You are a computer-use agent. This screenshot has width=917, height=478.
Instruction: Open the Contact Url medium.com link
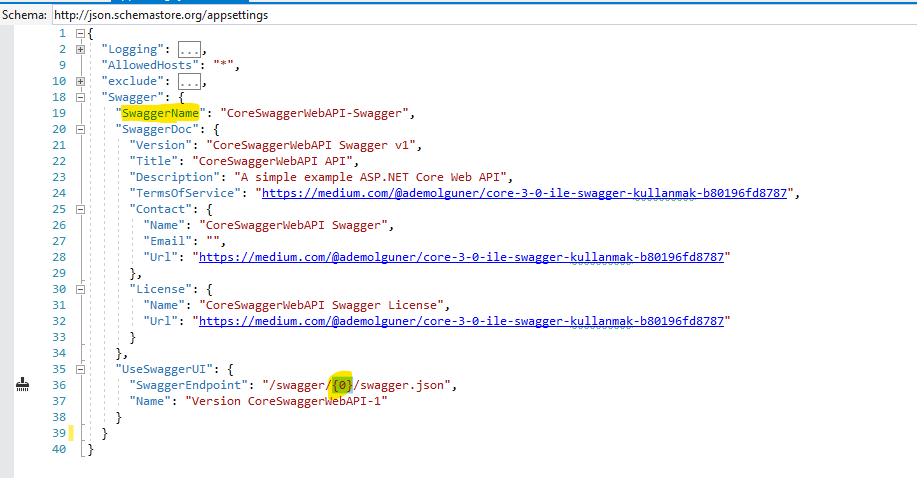(461, 257)
